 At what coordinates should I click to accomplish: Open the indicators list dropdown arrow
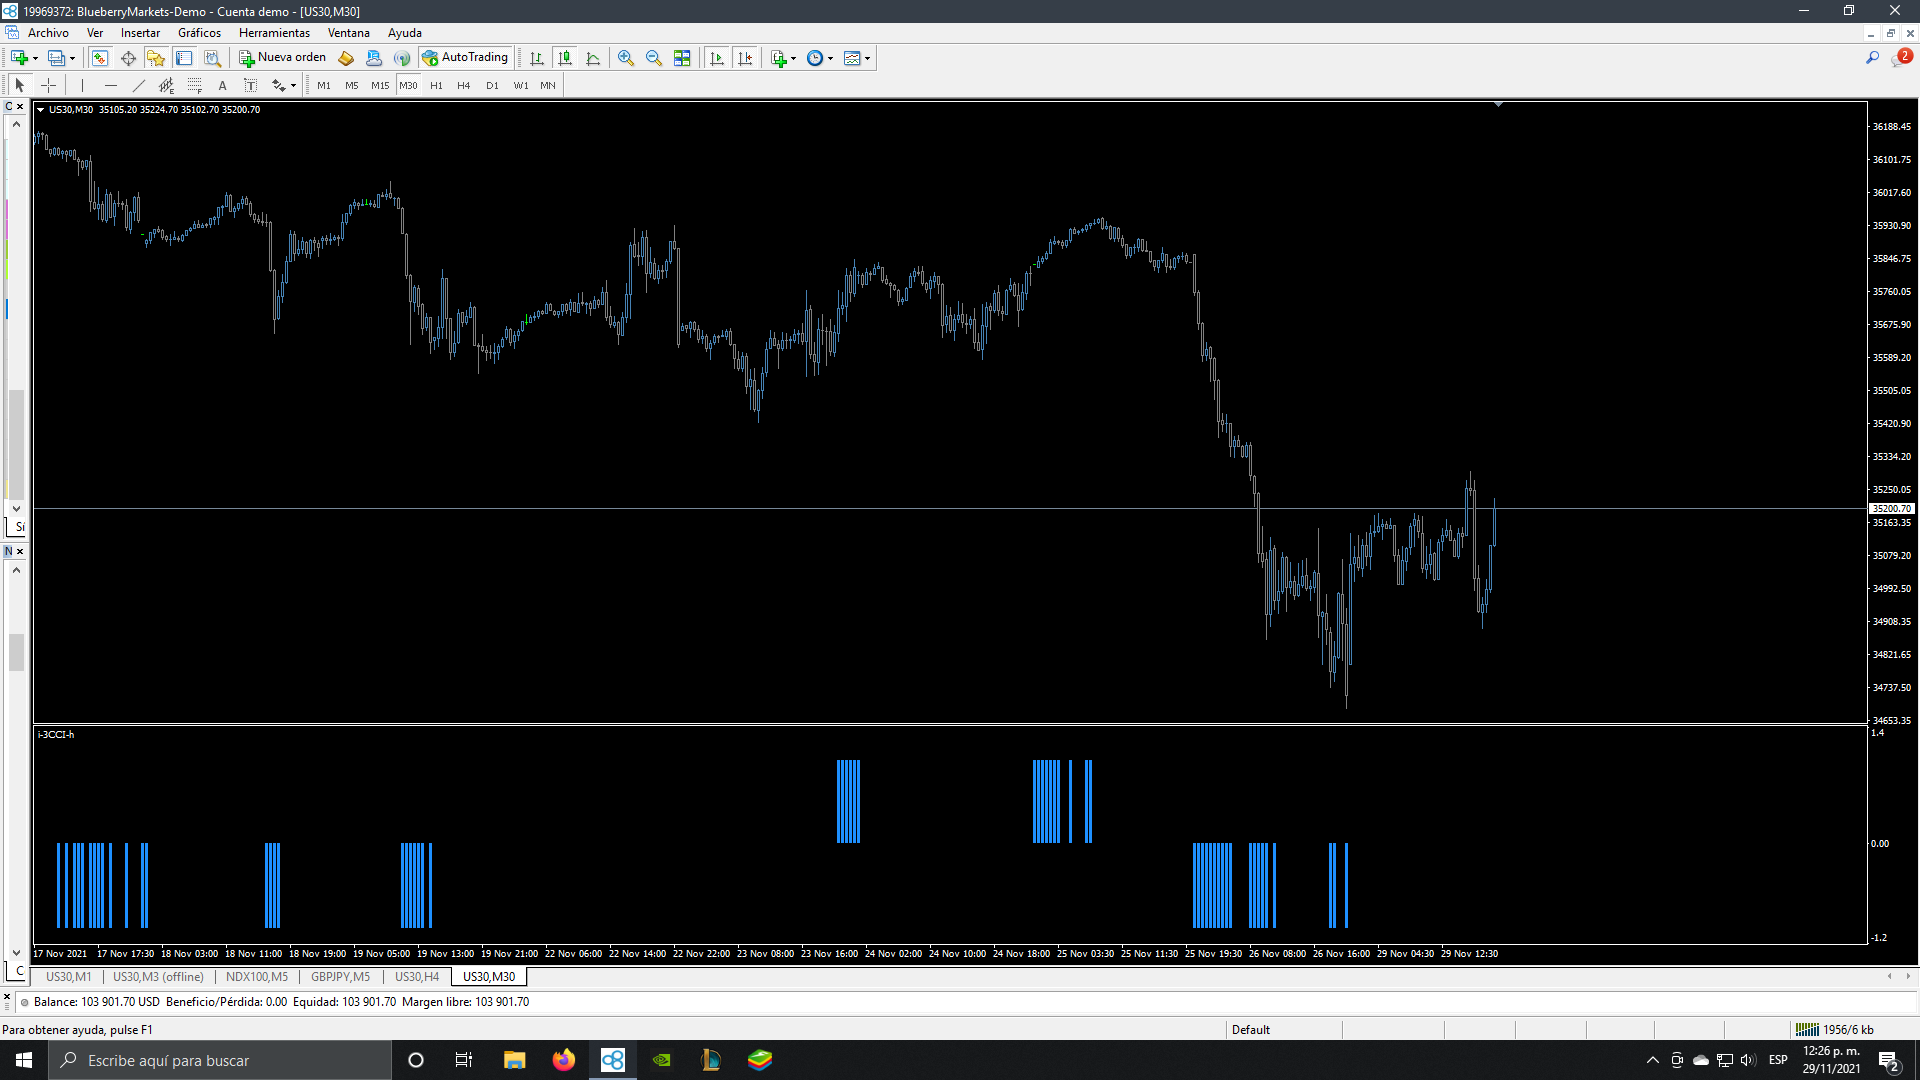[x=794, y=58]
